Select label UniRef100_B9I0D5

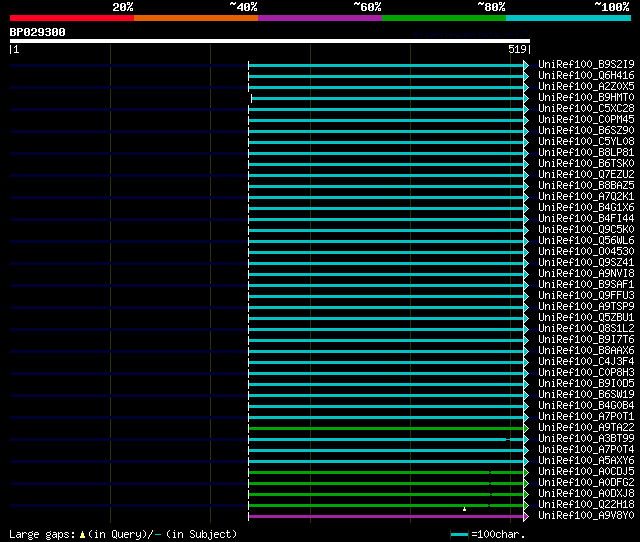(x=586, y=384)
